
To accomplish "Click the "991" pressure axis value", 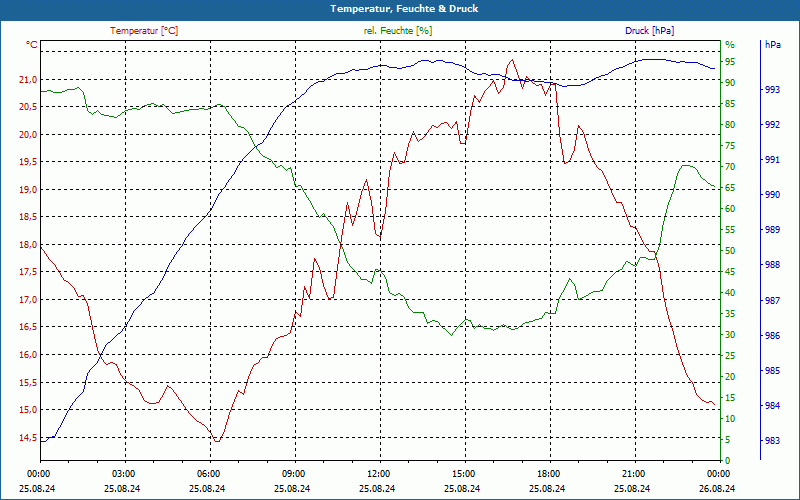I will pyautogui.click(x=772, y=160).
